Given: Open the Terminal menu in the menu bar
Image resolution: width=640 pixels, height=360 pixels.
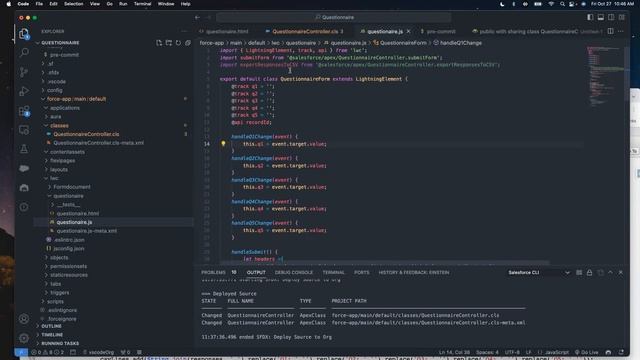Looking at the screenshot, I should (x=142, y=4).
